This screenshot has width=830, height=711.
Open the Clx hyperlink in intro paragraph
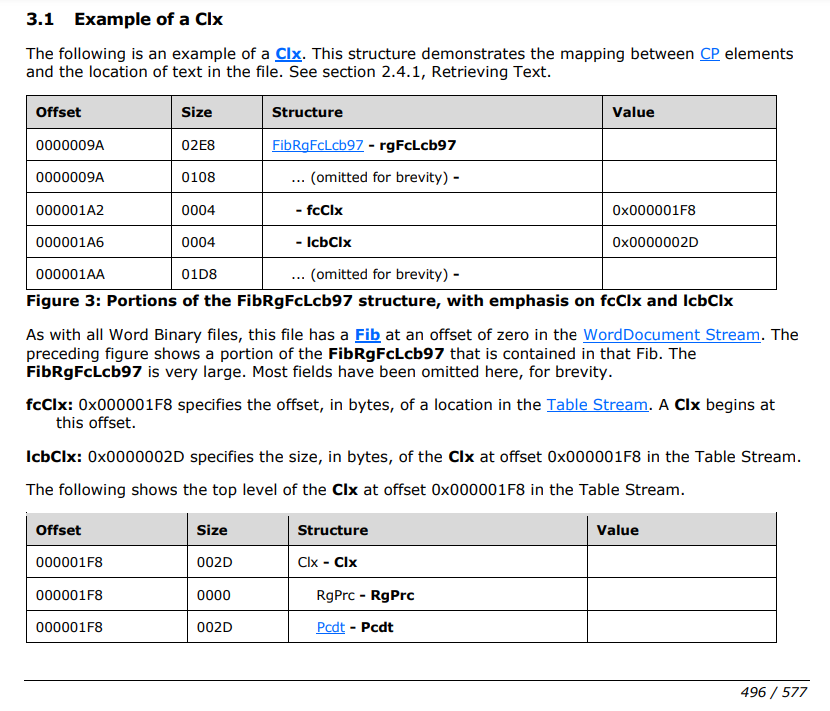point(288,54)
